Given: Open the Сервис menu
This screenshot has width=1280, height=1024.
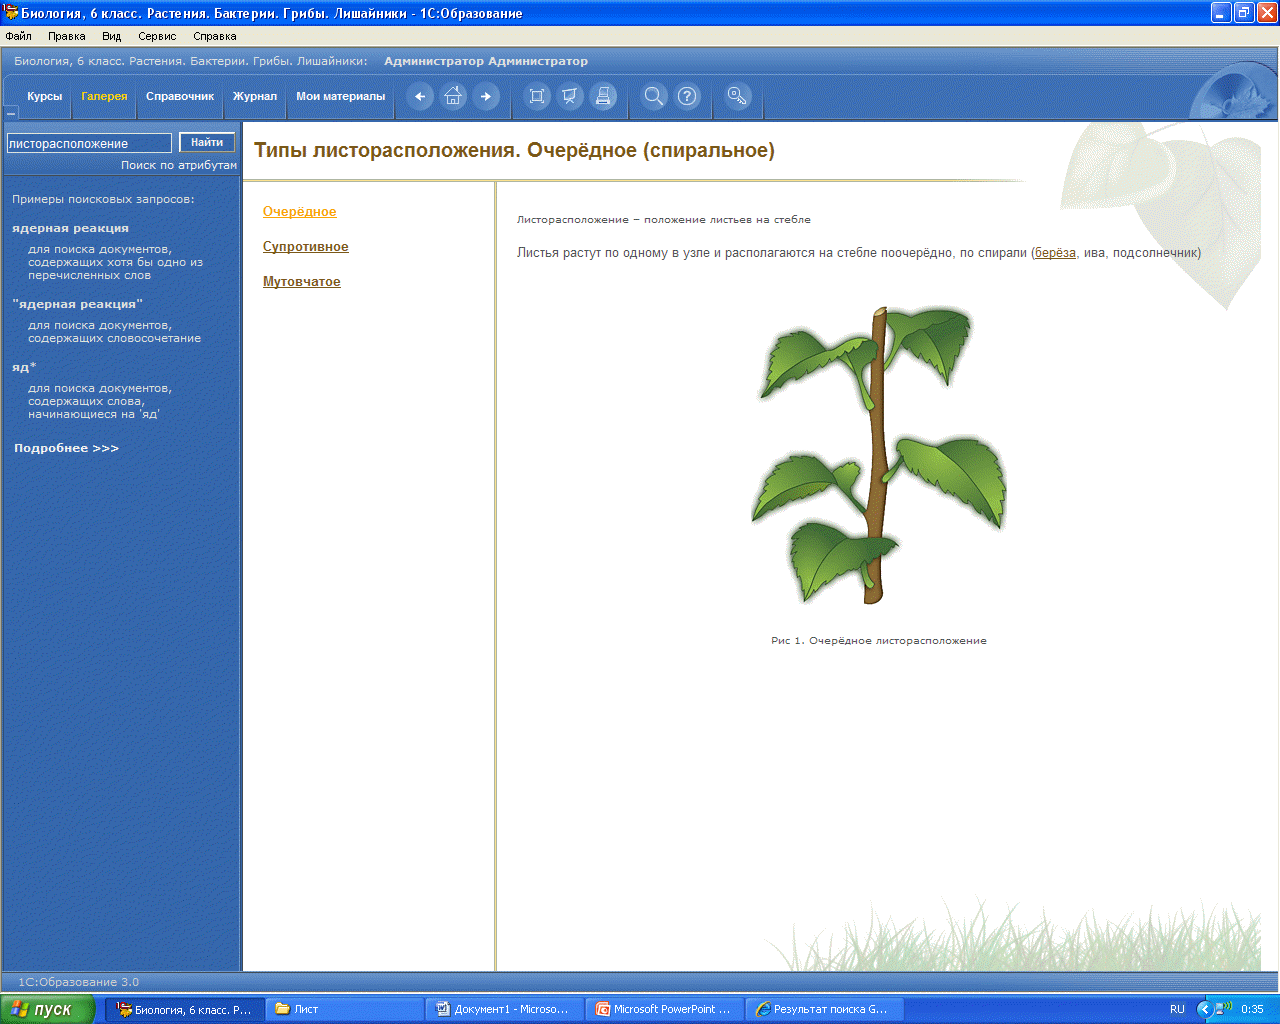Looking at the screenshot, I should pyautogui.click(x=157, y=36).
